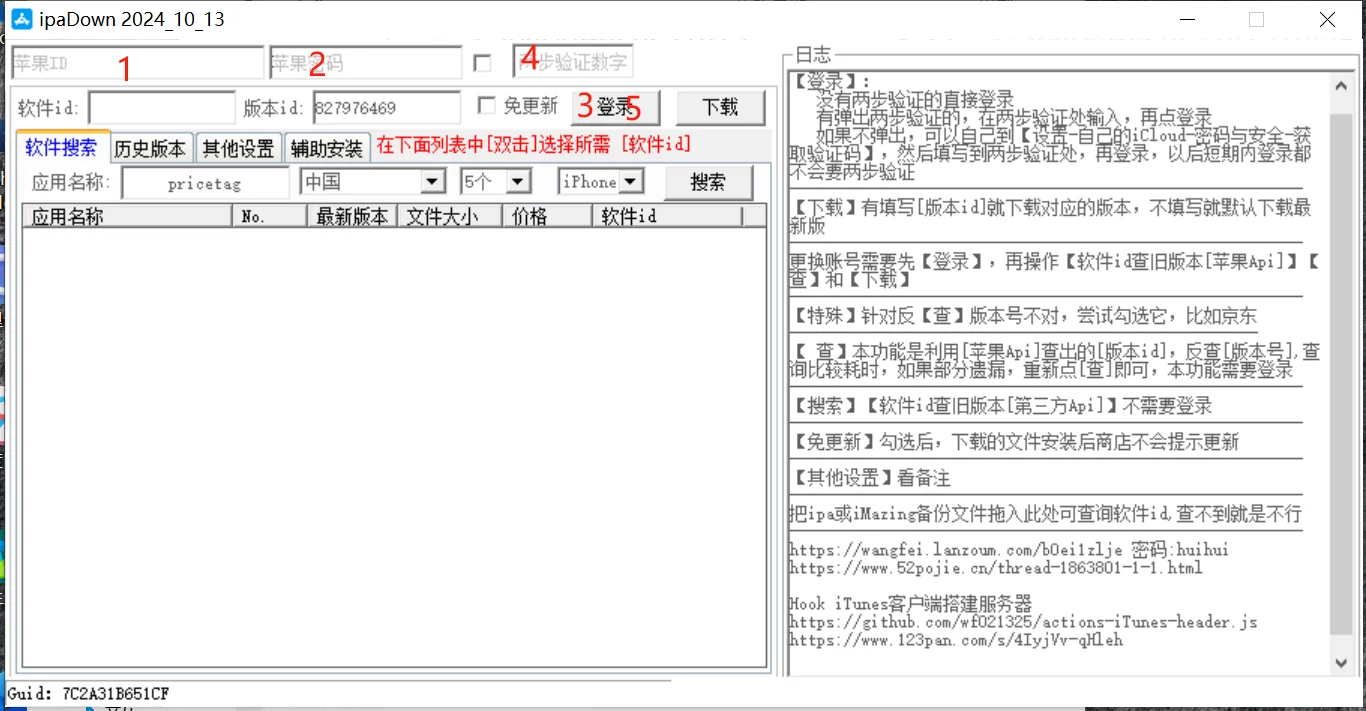1366x711 pixels.
Task: Click the log panel scrollbar down arrow
Action: point(1342,662)
